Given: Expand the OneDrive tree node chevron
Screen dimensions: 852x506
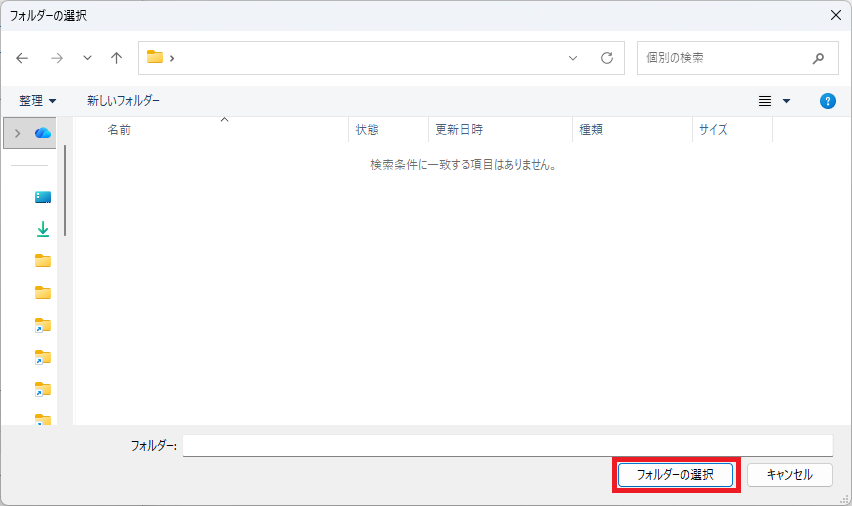Looking at the screenshot, I should click(17, 133).
